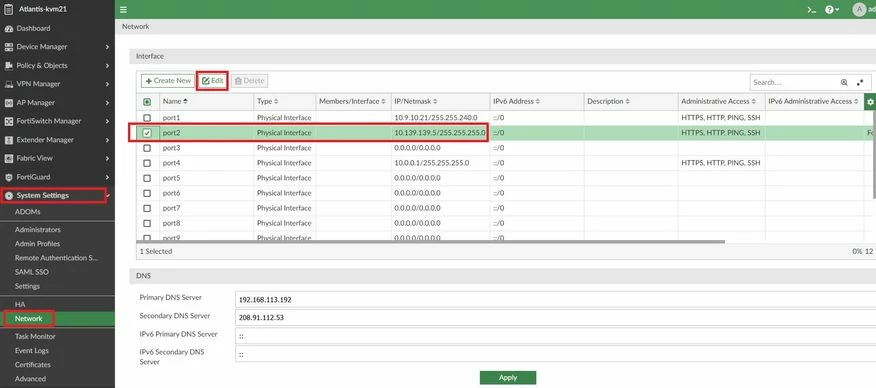Sort by IP/Netmask column arrows
The height and width of the screenshot is (388, 876).
(435, 102)
